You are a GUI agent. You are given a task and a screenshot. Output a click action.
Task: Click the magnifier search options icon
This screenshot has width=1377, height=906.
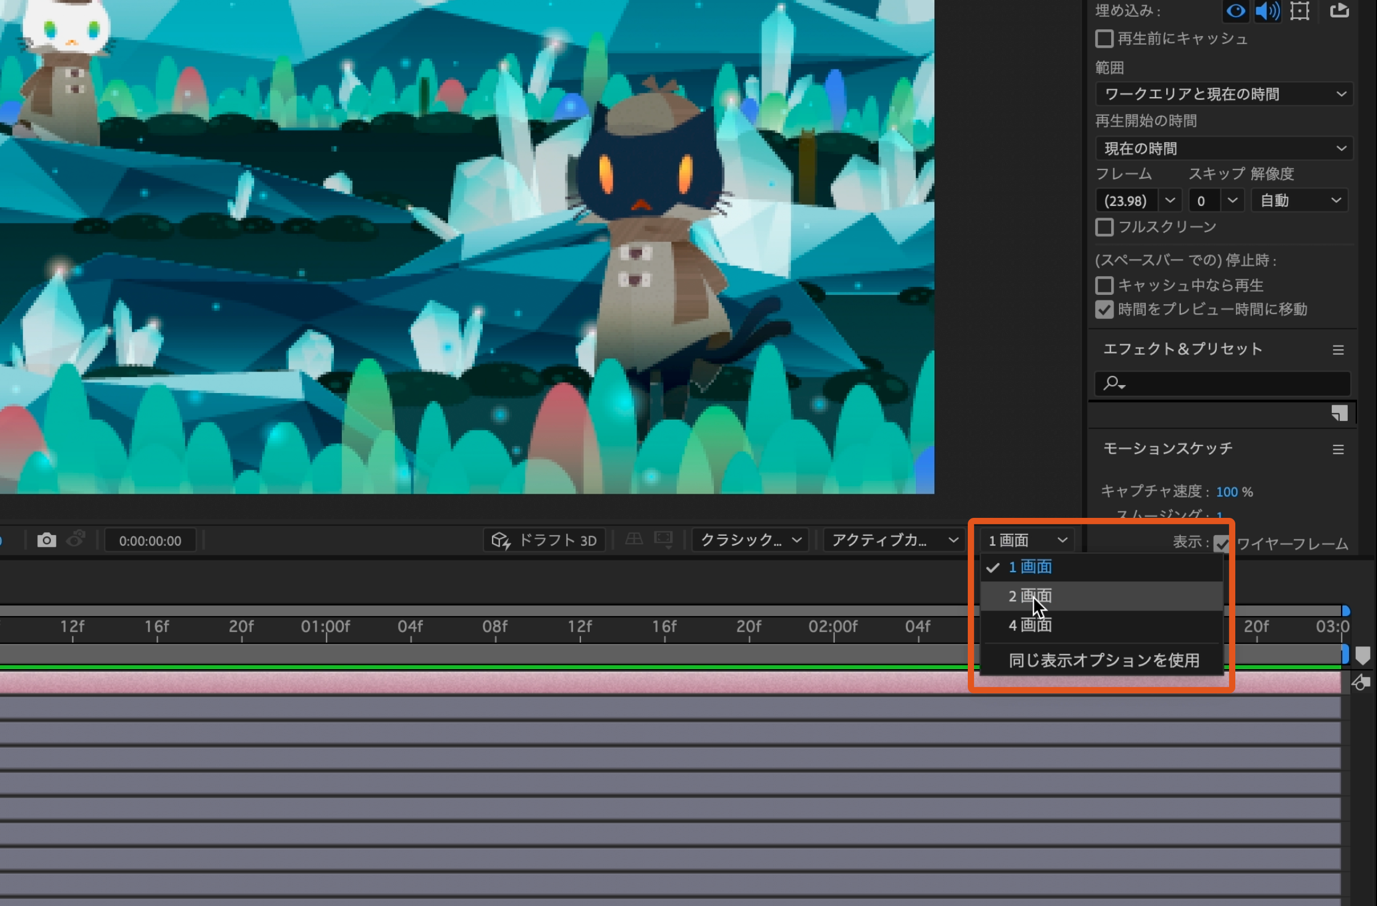[1114, 383]
